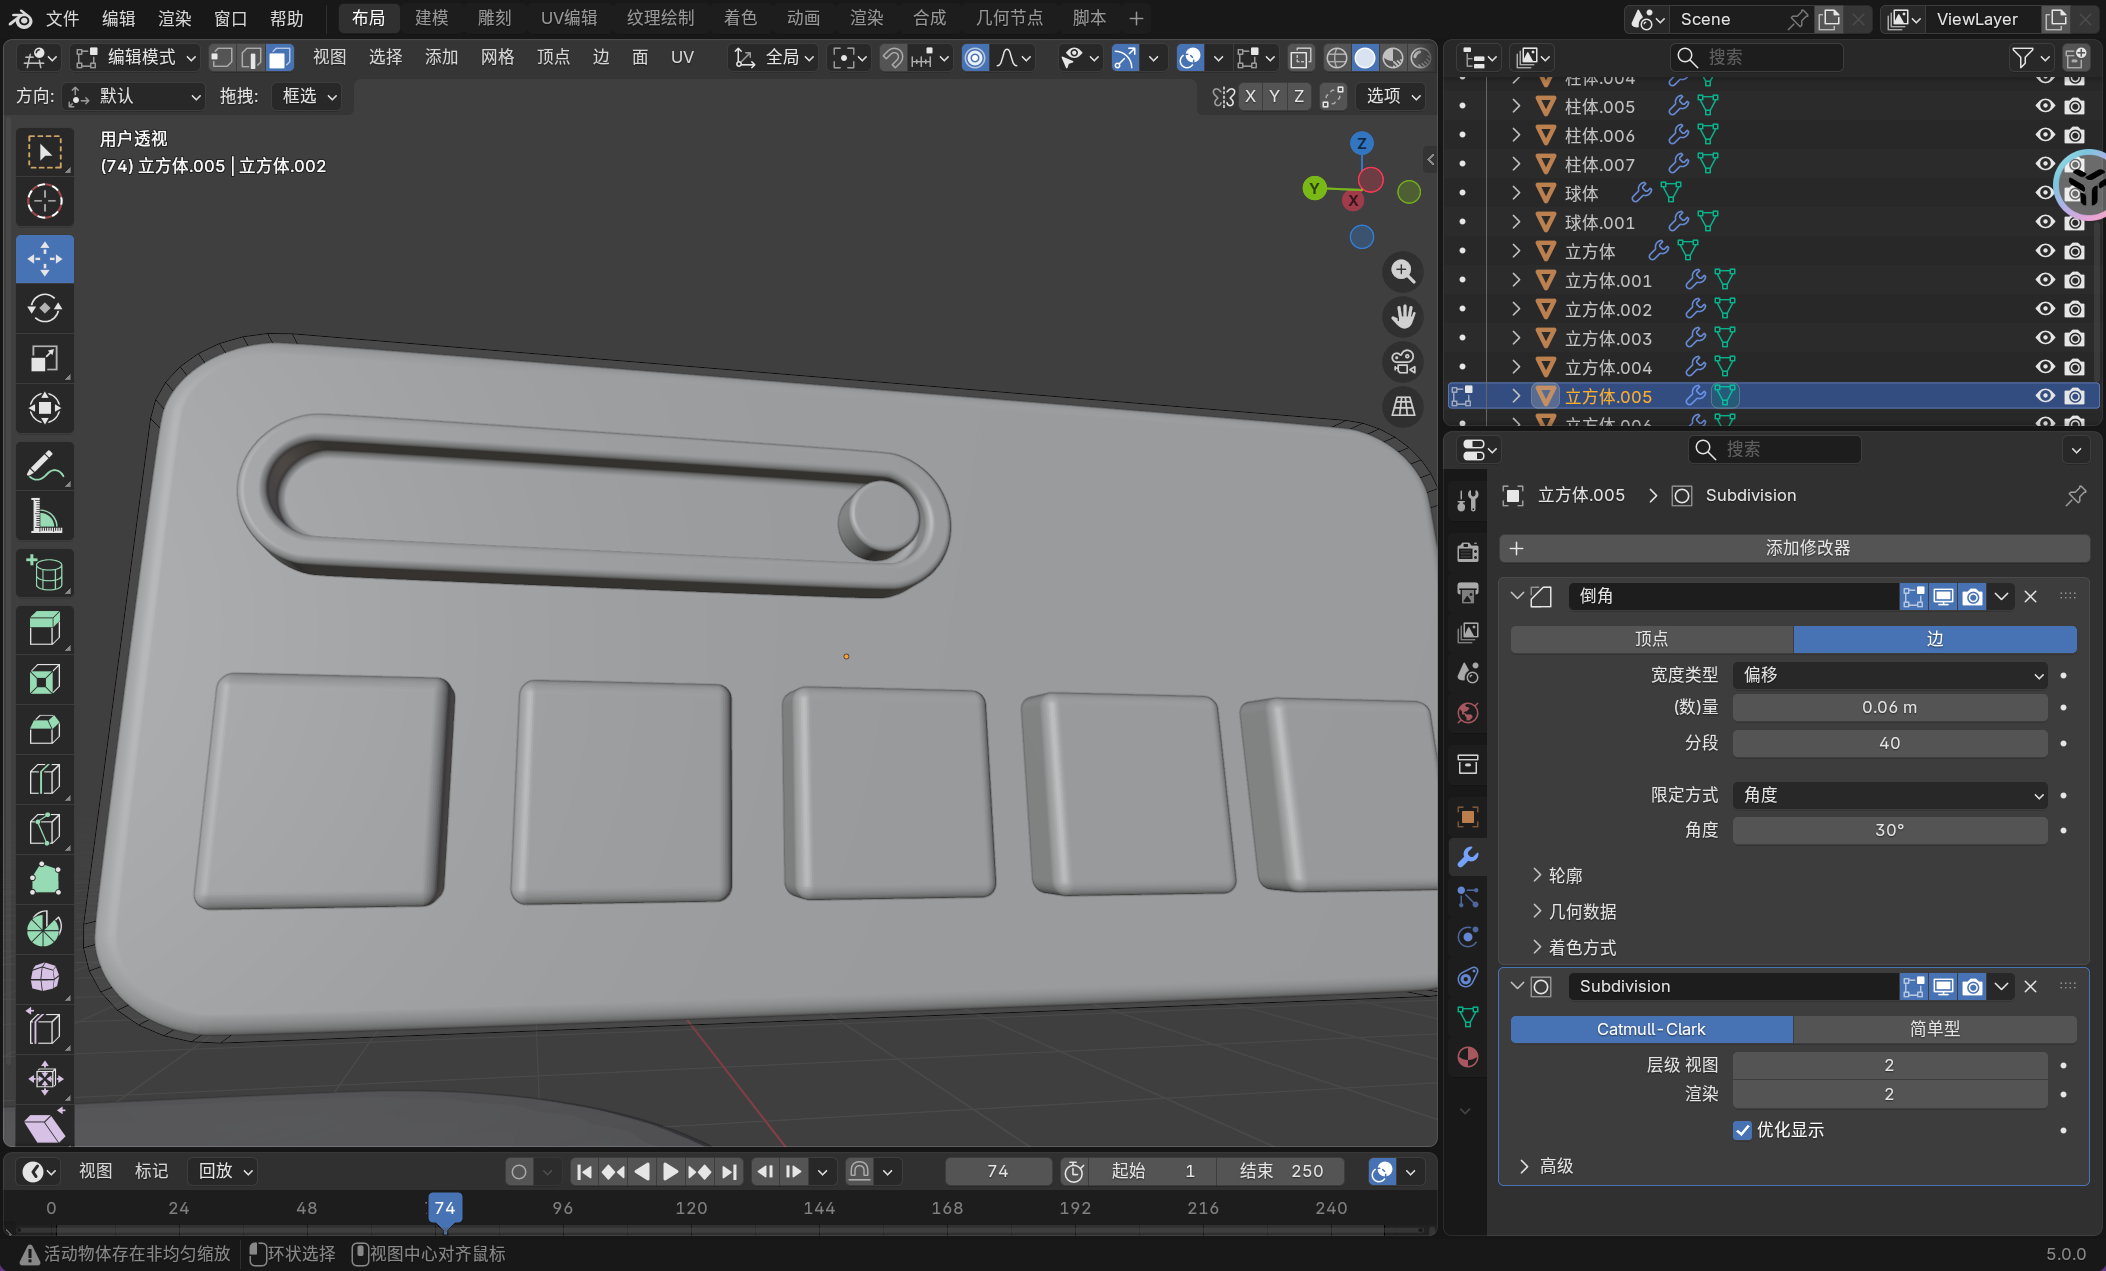The width and height of the screenshot is (2106, 1271).
Task: Click the 分段 value field showing 40
Action: pyautogui.click(x=1889, y=743)
